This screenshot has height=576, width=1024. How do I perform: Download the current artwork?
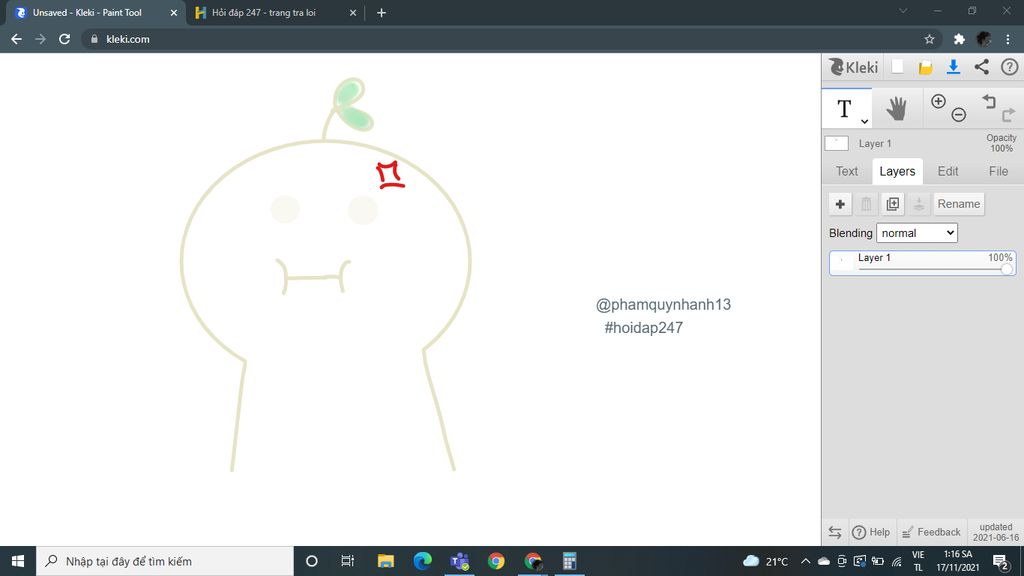click(952, 66)
